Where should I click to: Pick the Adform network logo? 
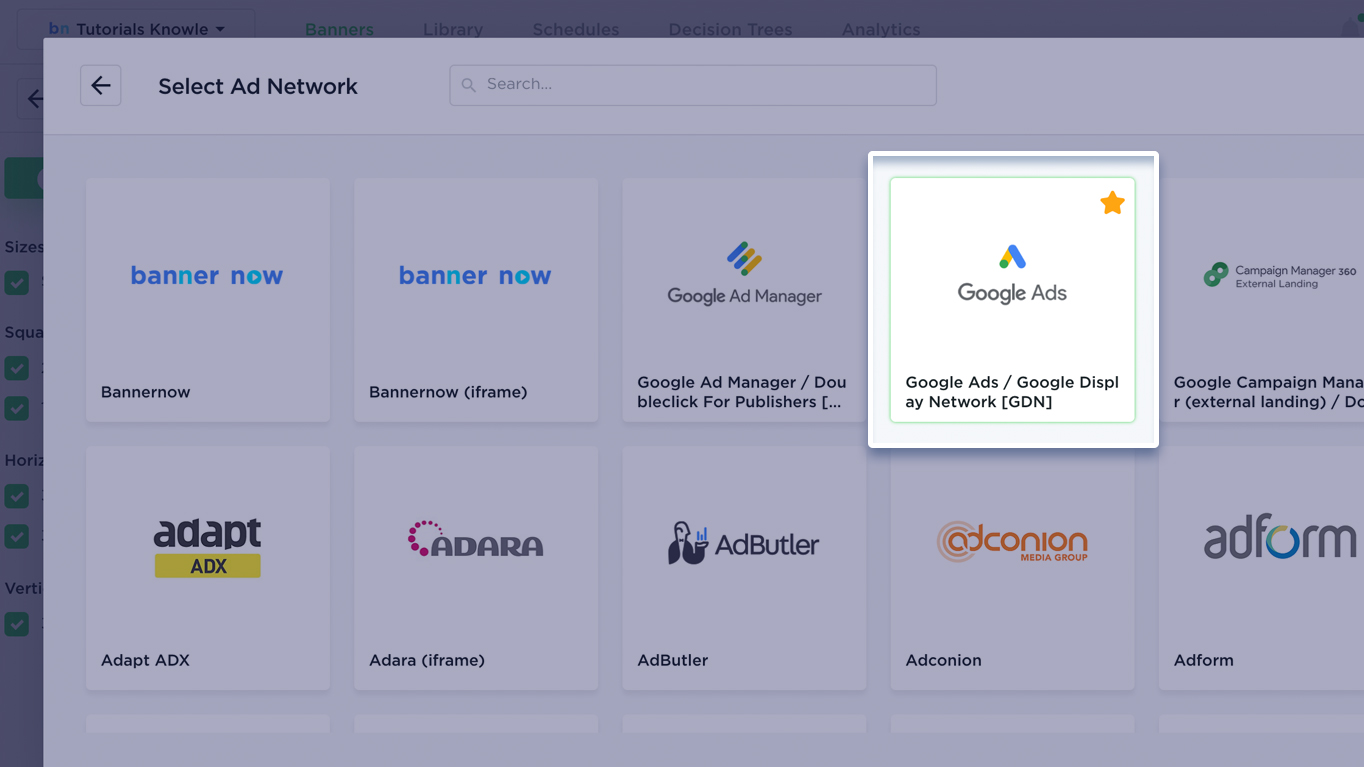pyautogui.click(x=1278, y=540)
